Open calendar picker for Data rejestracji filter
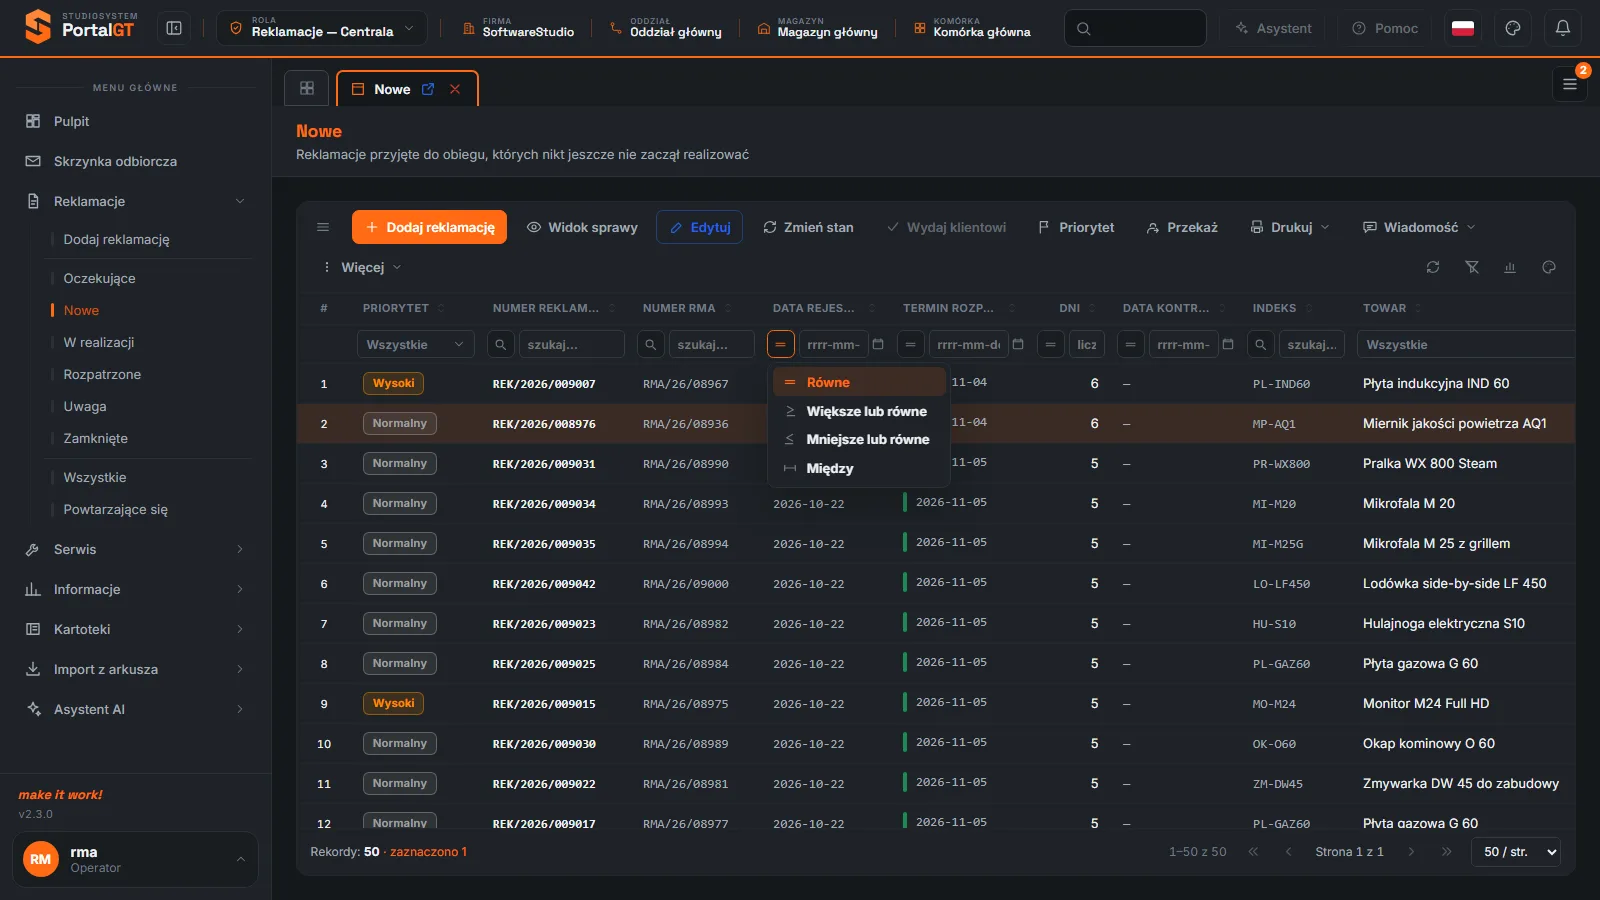Viewport: 1600px width, 900px height. pyautogui.click(x=878, y=344)
